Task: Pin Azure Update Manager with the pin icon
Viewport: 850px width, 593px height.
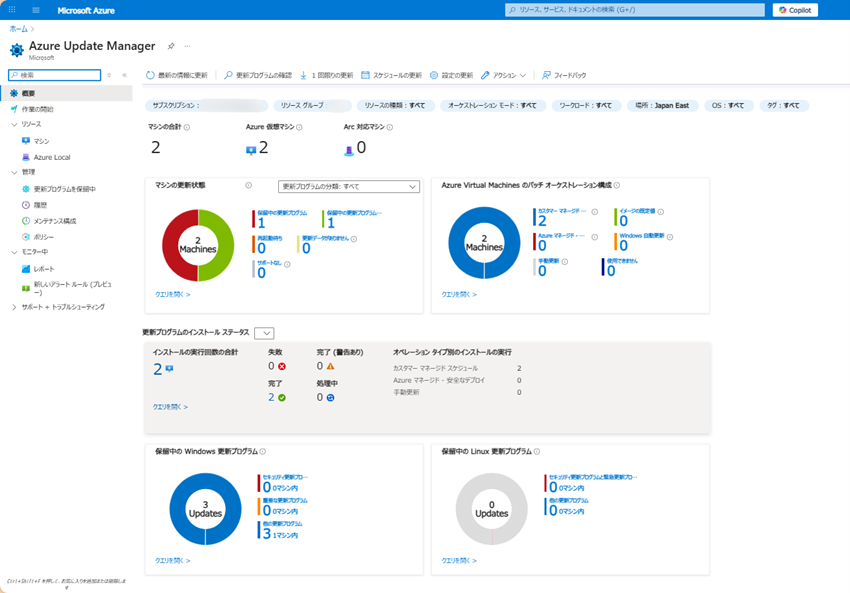Action: point(171,46)
